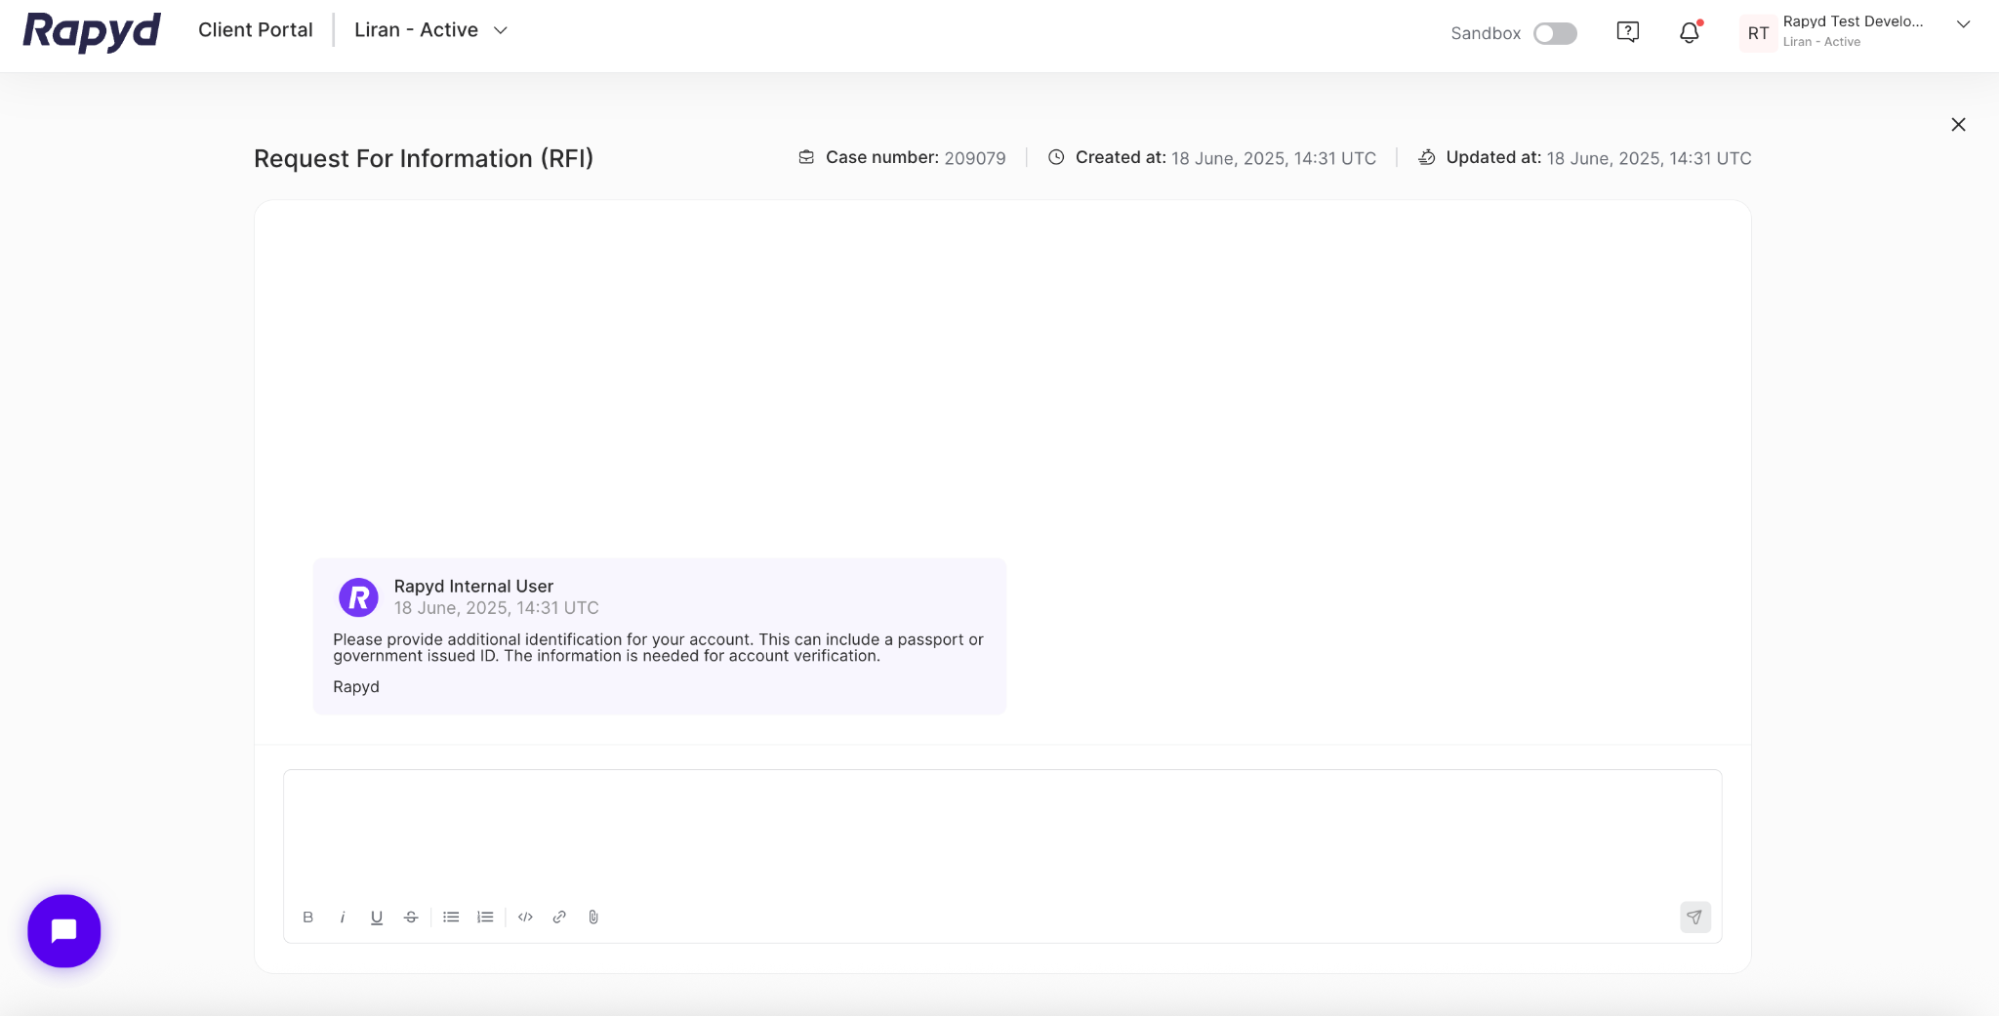This screenshot has width=1999, height=1017.
Task: Apply italic formatting to message text
Action: tap(343, 917)
